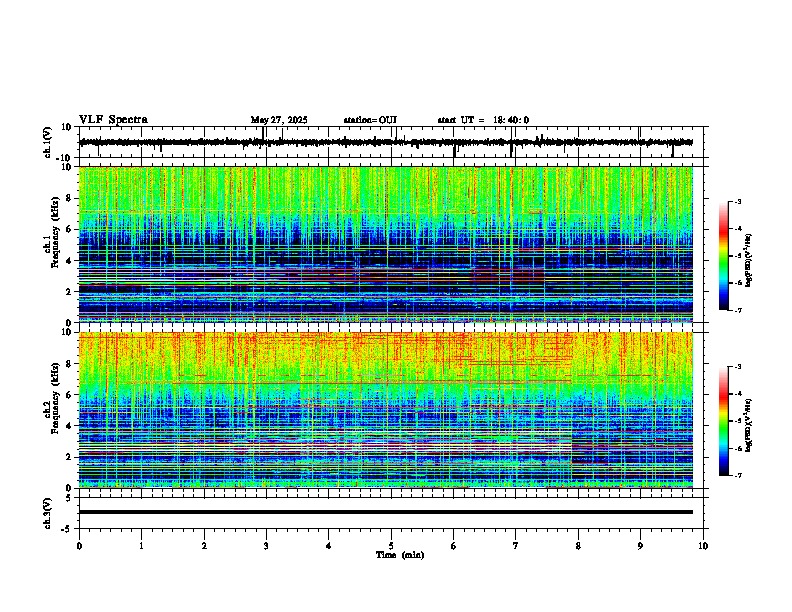Click the "VLF Spectra" plot title
The image size is (792, 612).
113,120
